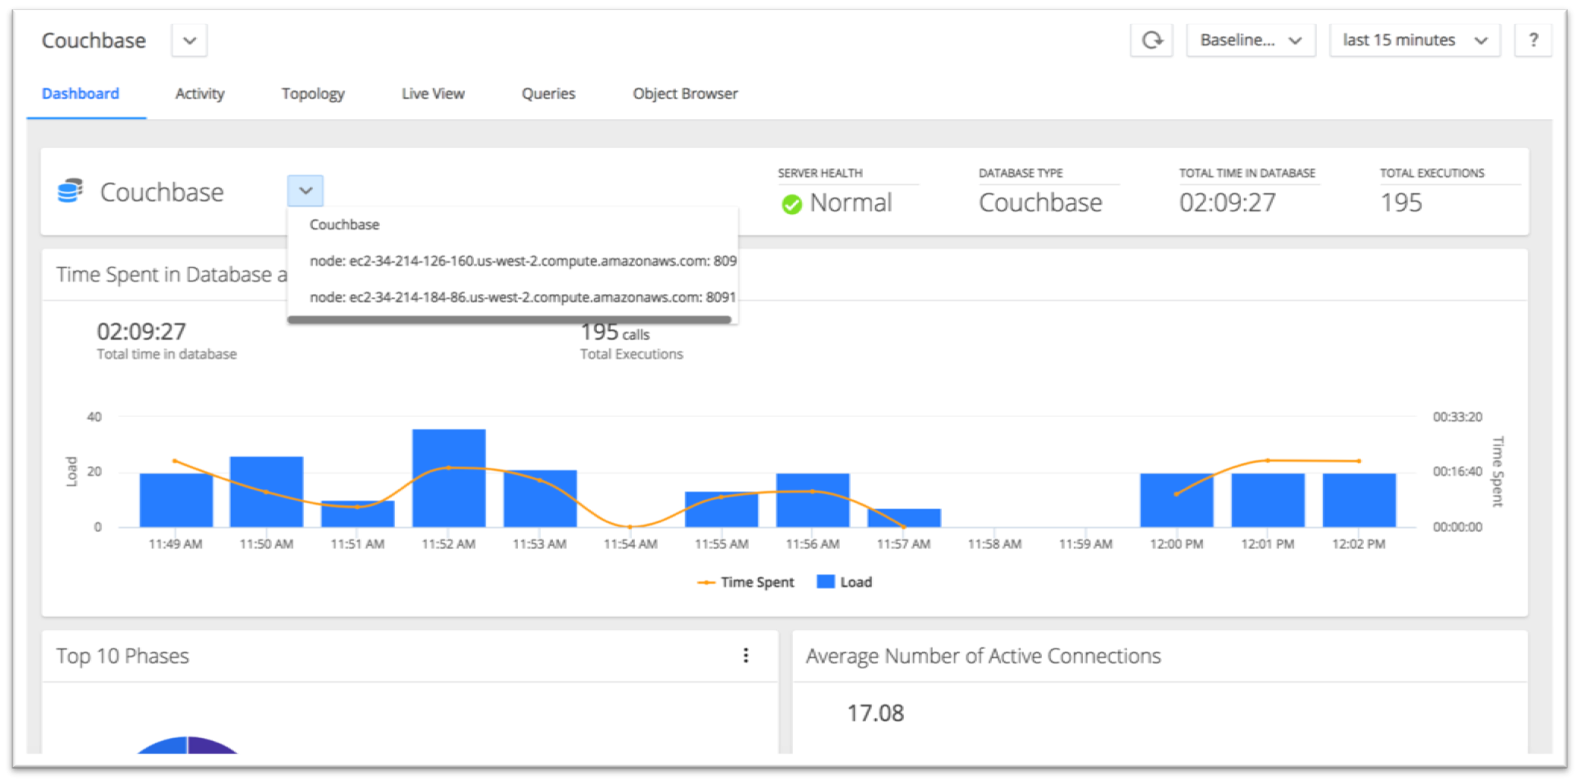Click the horizontal scrollbar of the node list

[509, 320]
